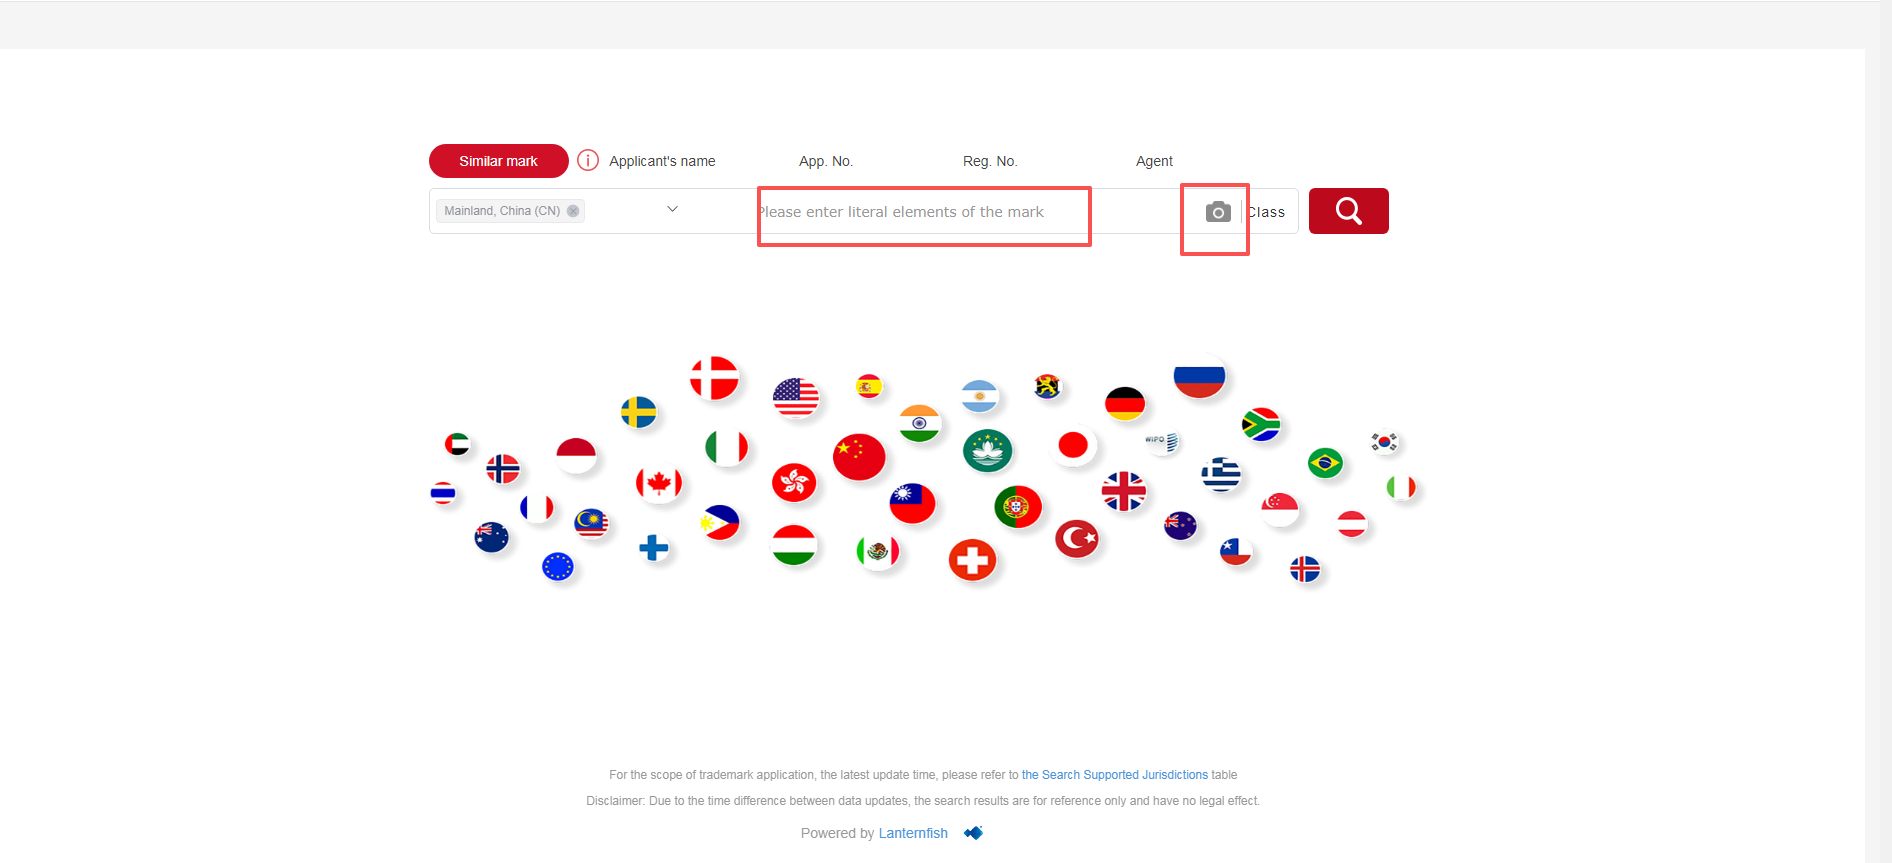Click the camera image search icon
This screenshot has height=863, width=1892.
point(1217,212)
